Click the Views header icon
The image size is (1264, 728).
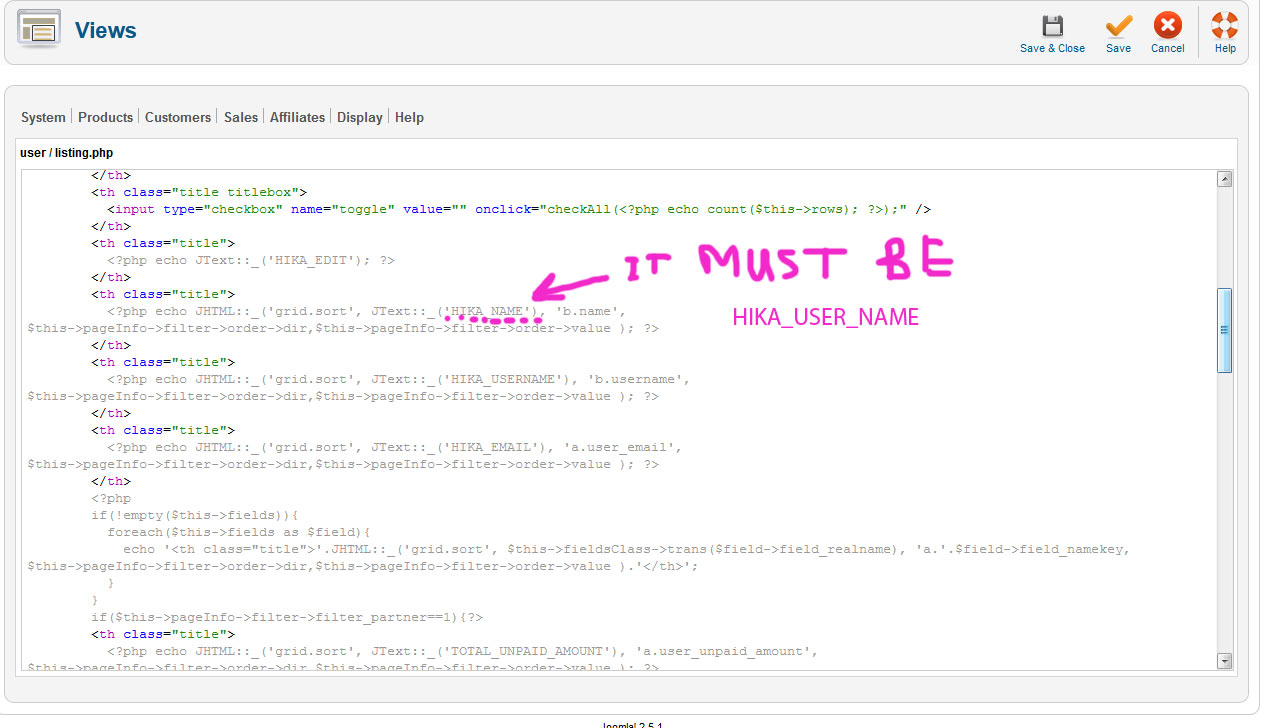tap(39, 30)
